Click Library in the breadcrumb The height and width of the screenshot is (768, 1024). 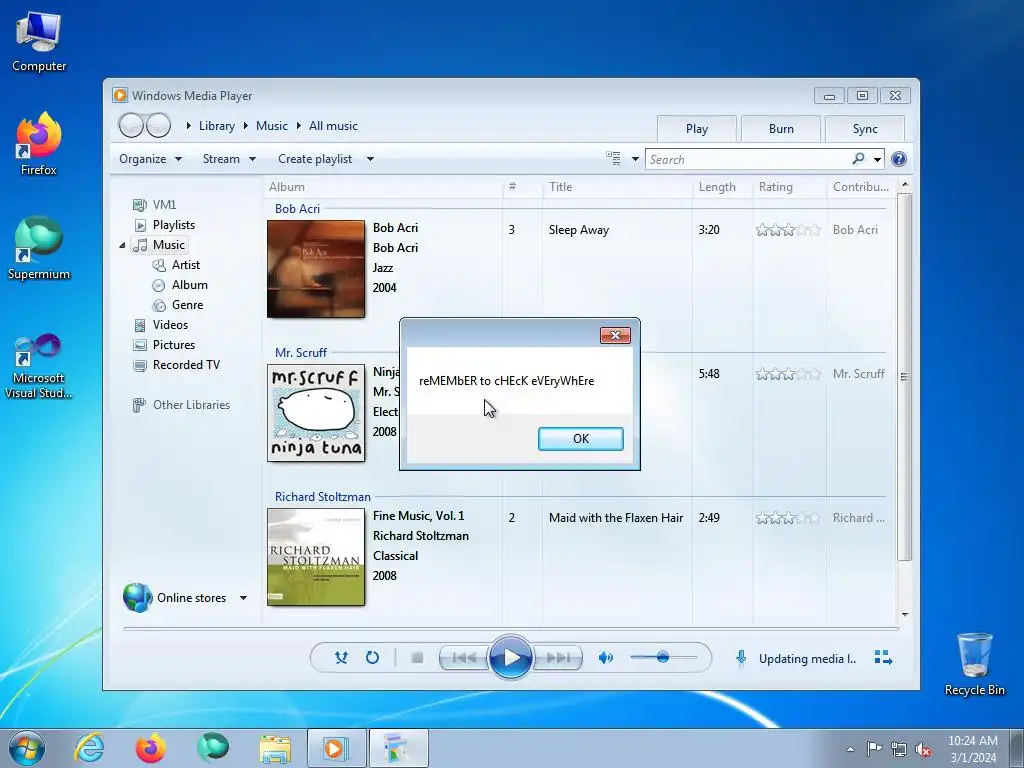(217, 126)
